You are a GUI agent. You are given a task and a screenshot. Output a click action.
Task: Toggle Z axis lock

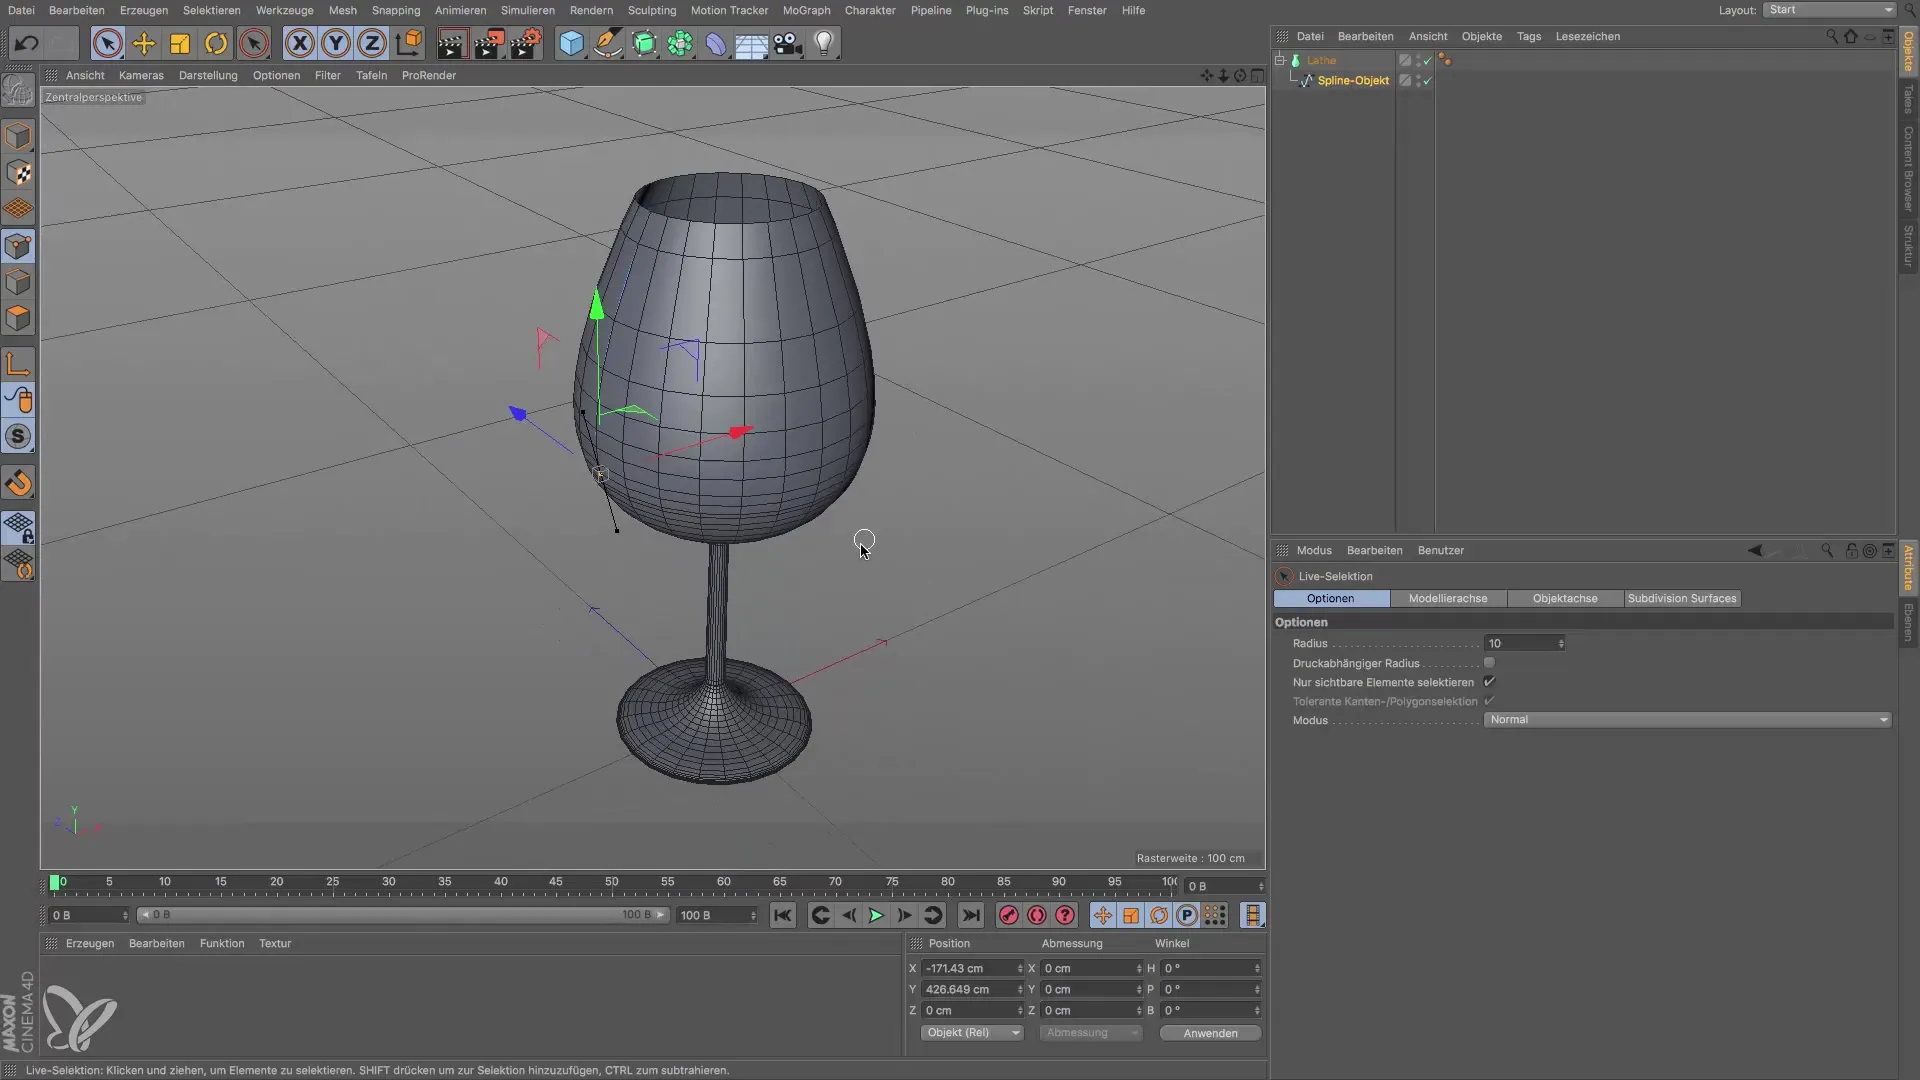tap(372, 44)
